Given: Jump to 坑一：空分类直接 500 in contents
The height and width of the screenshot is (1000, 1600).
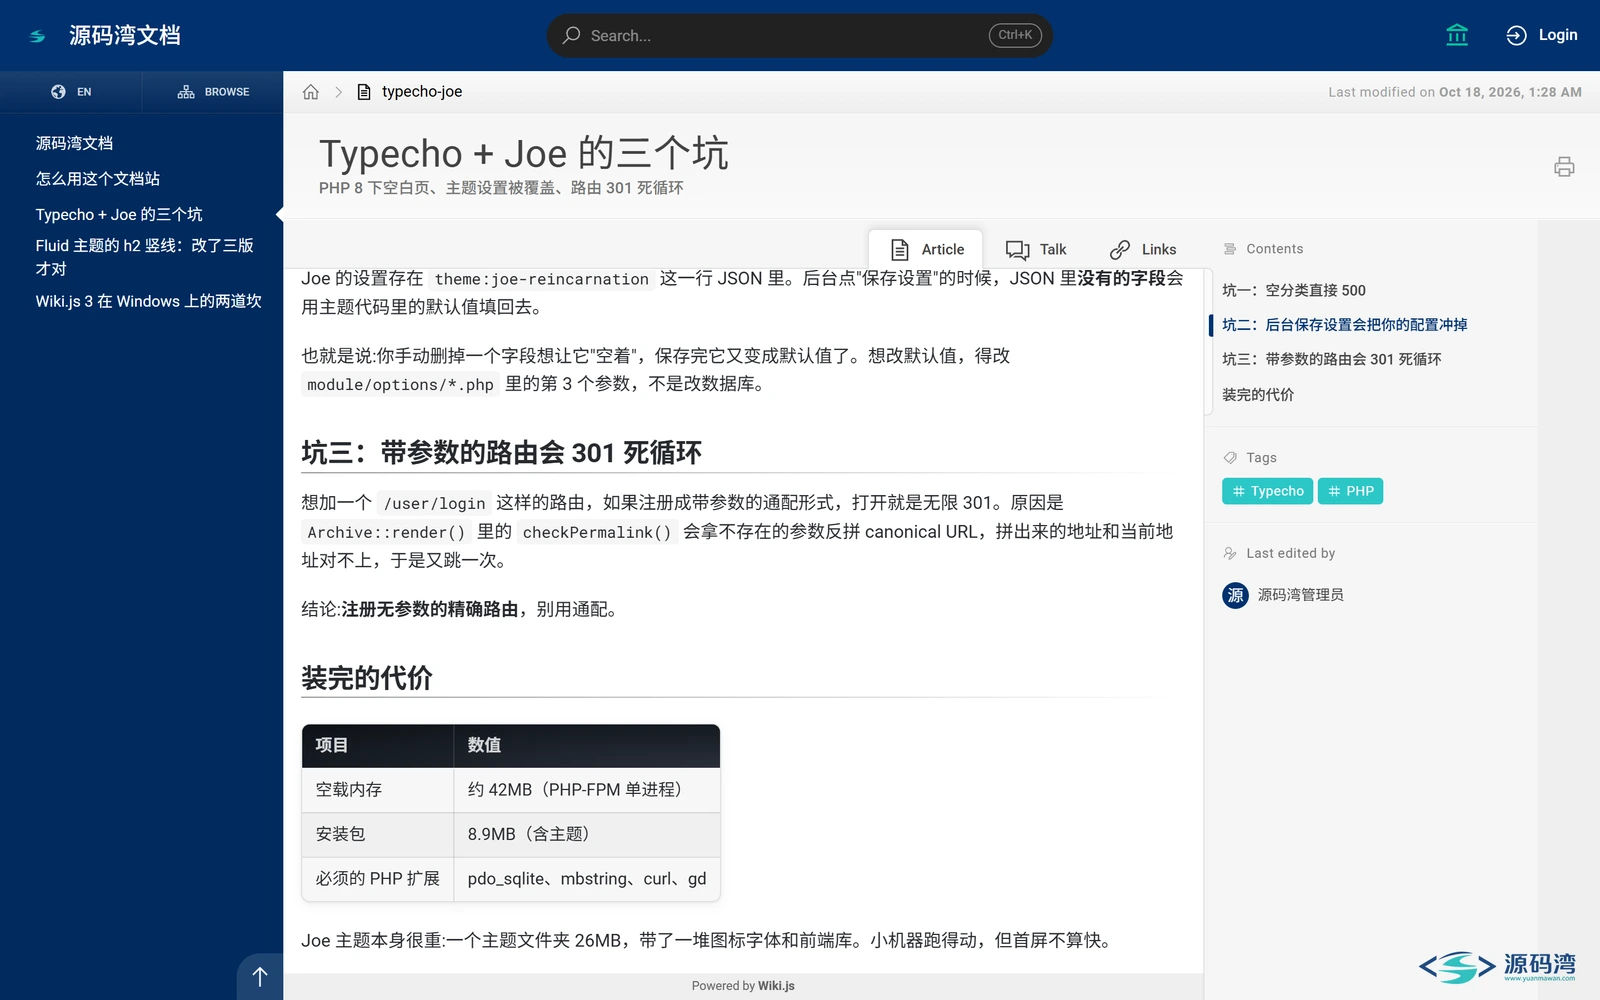Looking at the screenshot, I should point(1293,290).
